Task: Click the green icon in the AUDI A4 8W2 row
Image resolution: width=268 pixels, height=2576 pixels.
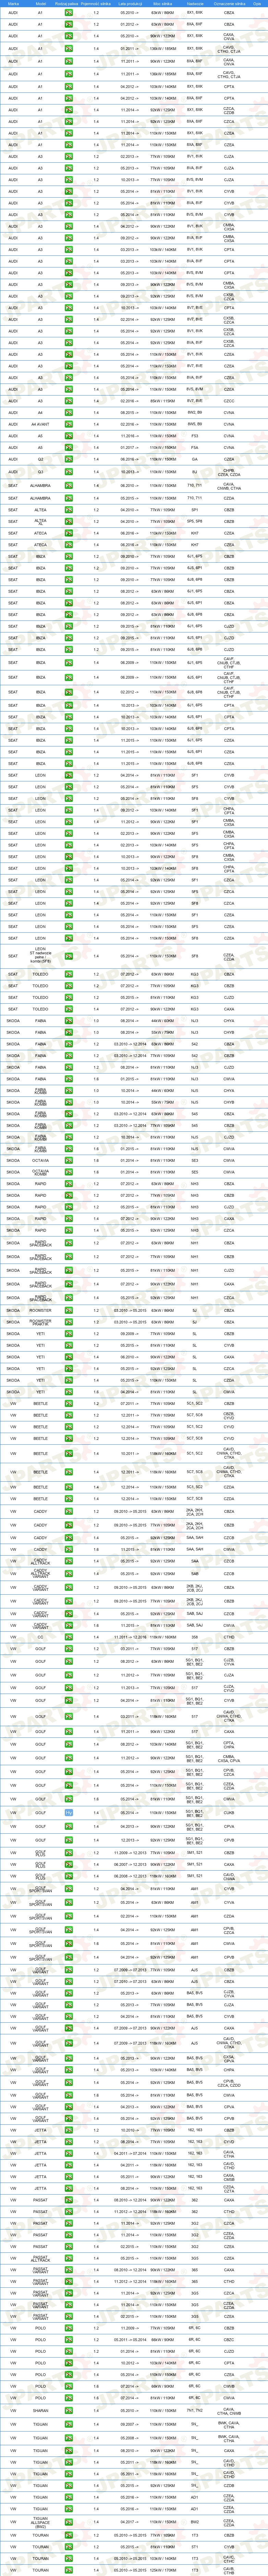Action: click(69, 412)
